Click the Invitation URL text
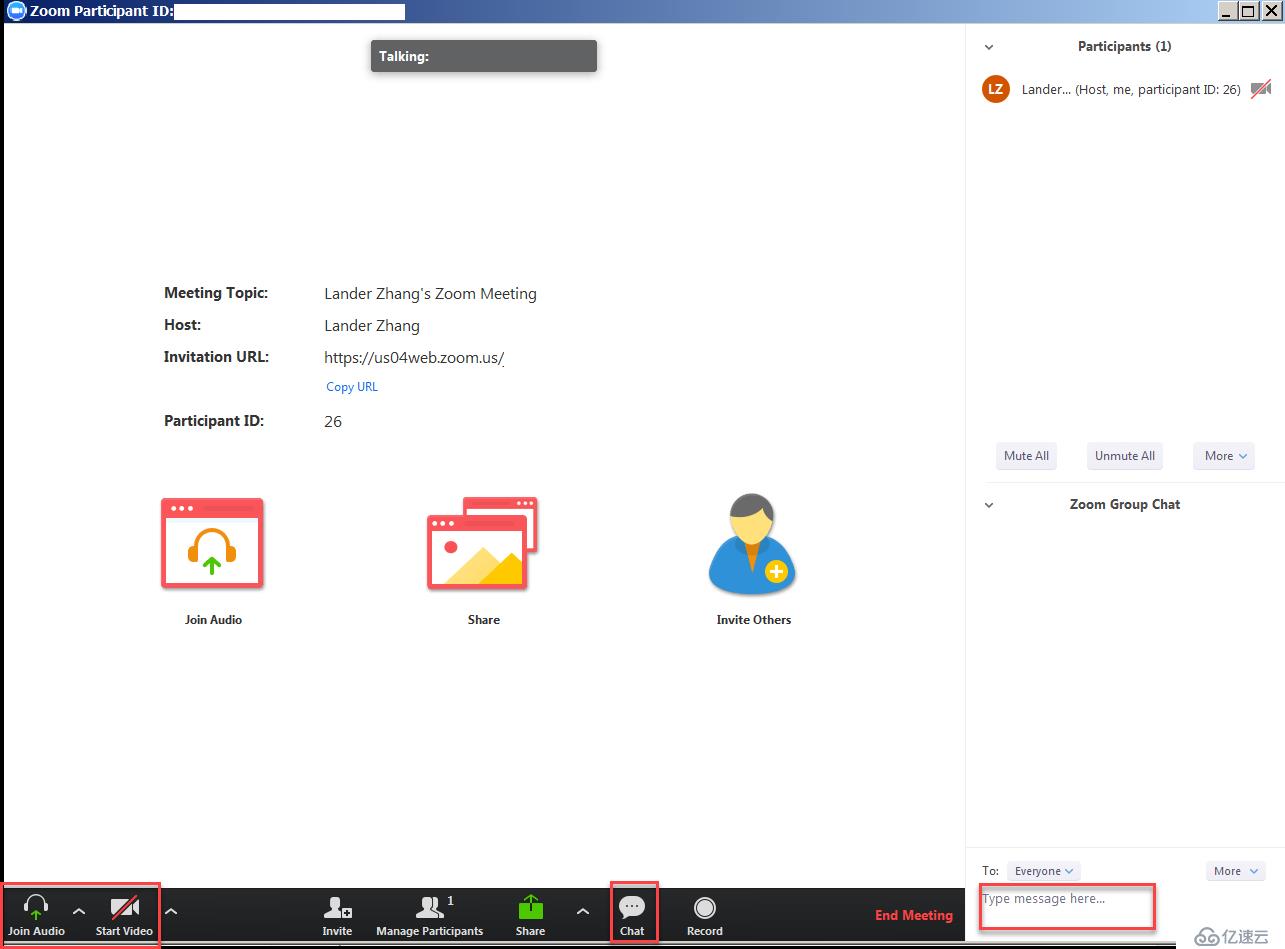The image size is (1285, 949). (x=414, y=358)
